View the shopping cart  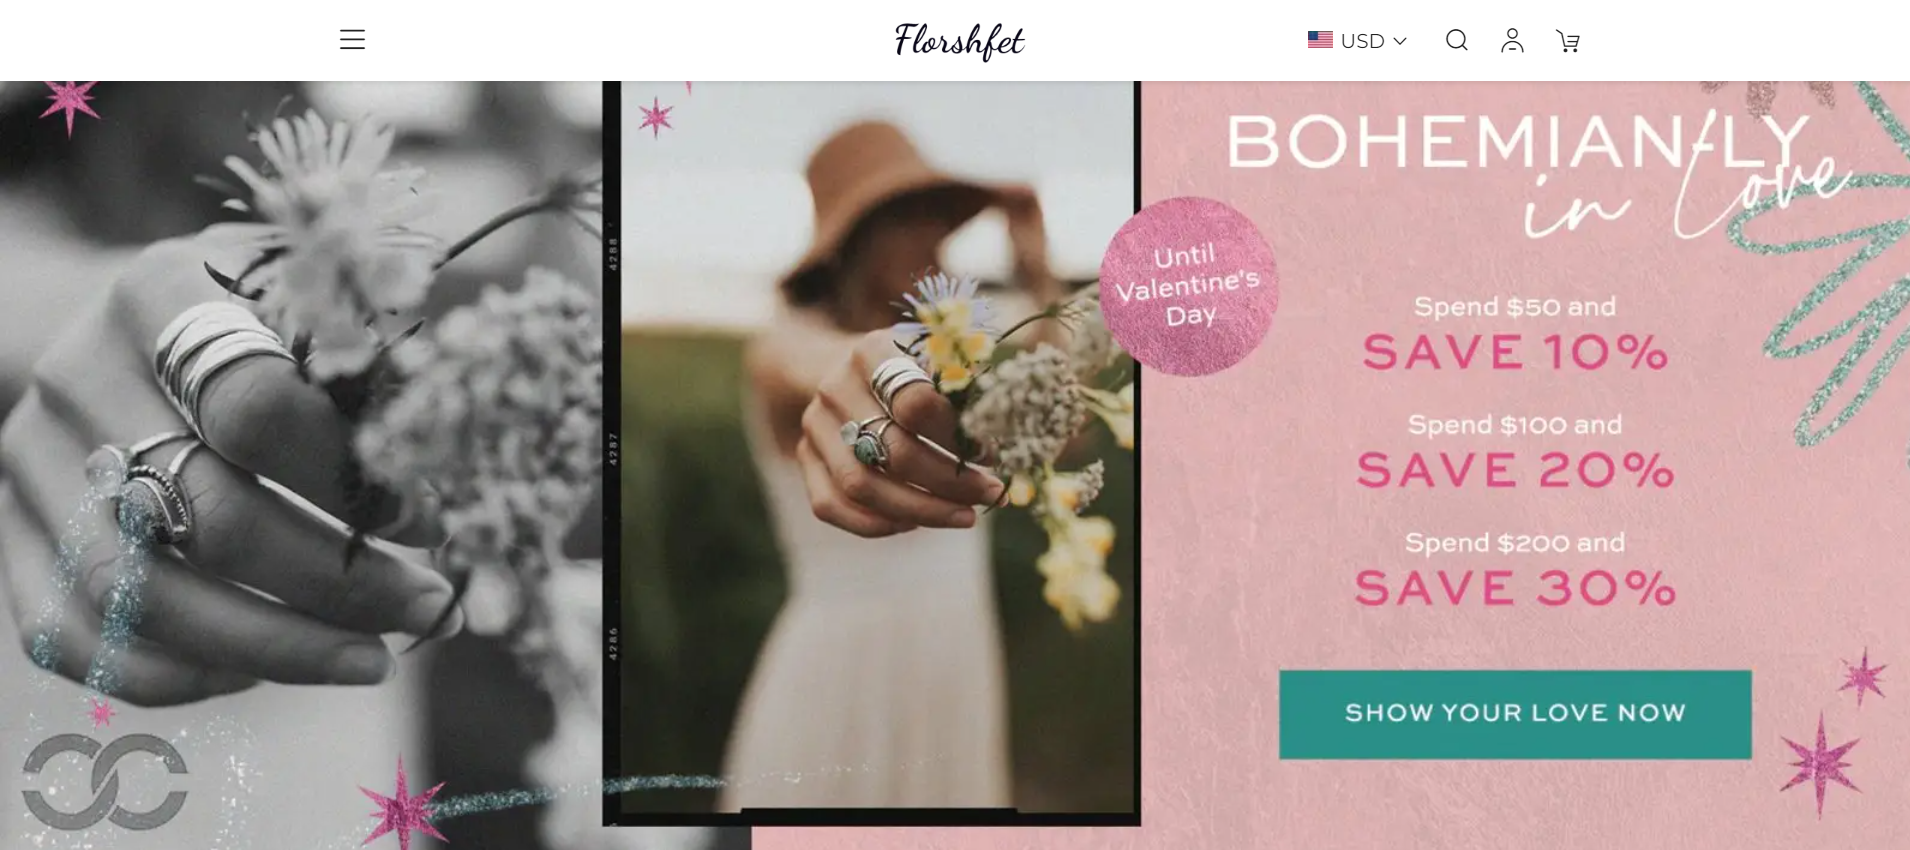pyautogui.click(x=1568, y=41)
